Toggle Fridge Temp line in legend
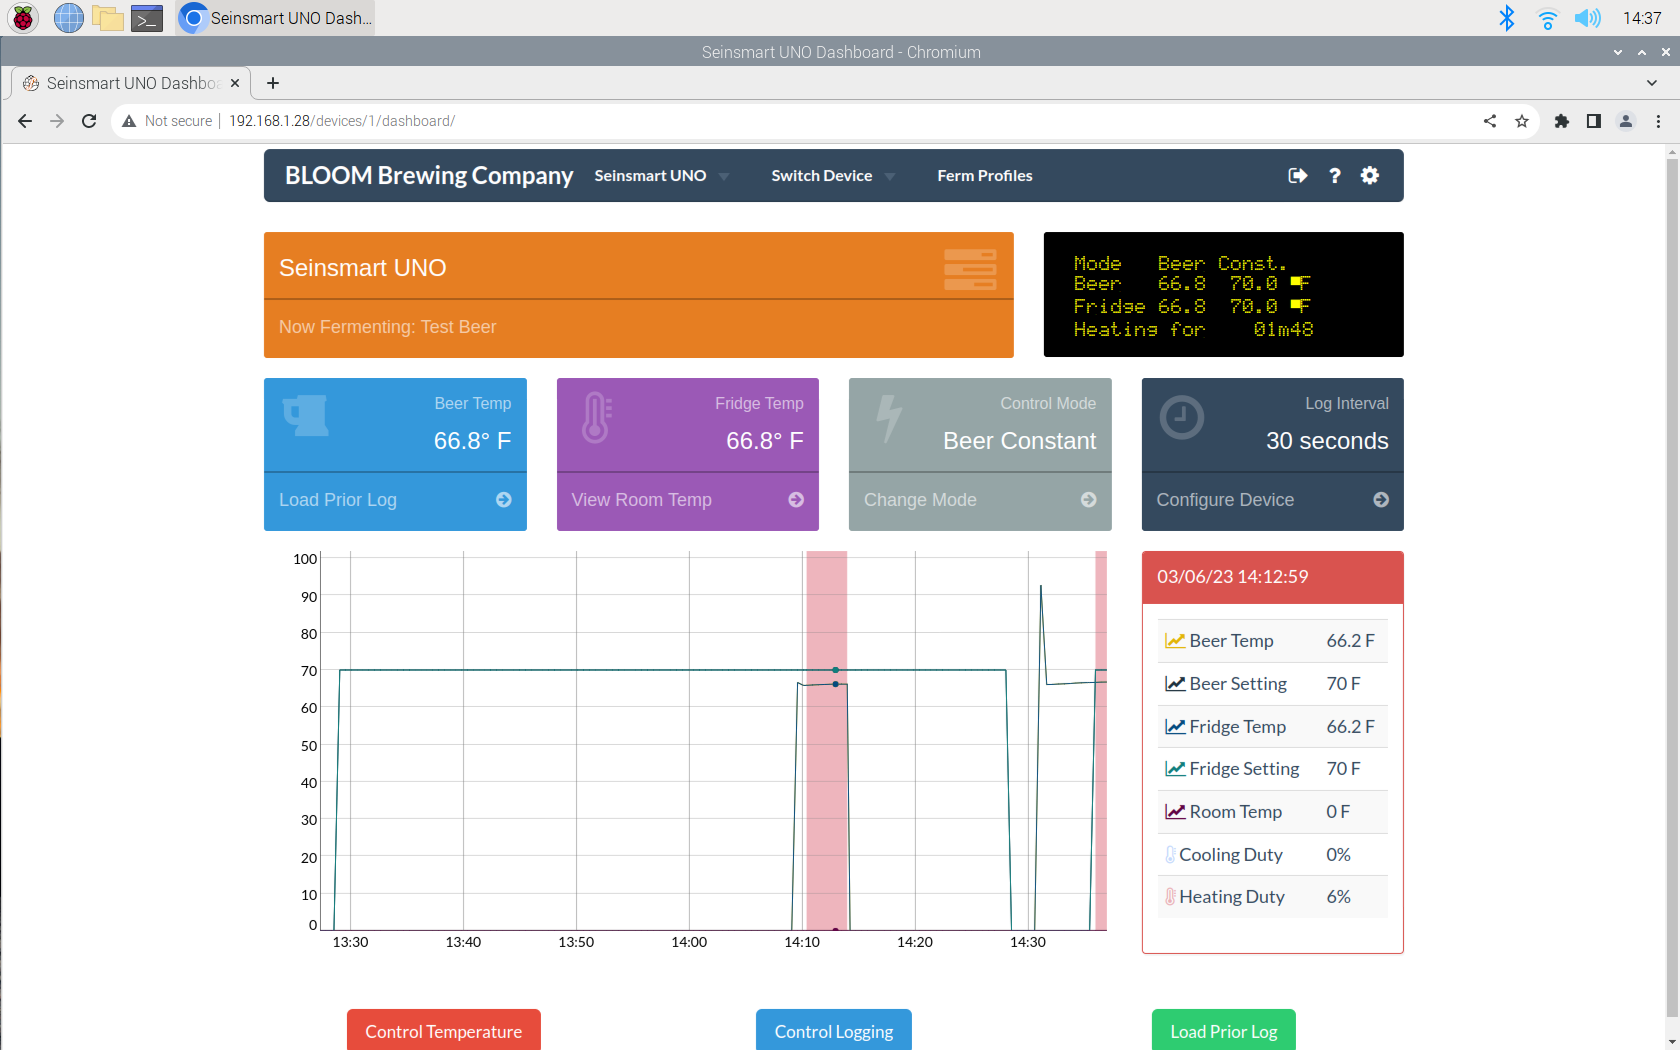The image size is (1680, 1050). click(x=1237, y=727)
